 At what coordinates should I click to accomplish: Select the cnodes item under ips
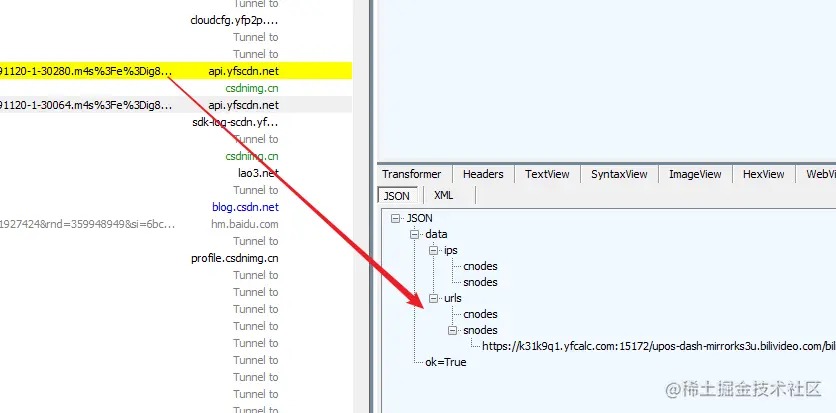[x=480, y=266]
